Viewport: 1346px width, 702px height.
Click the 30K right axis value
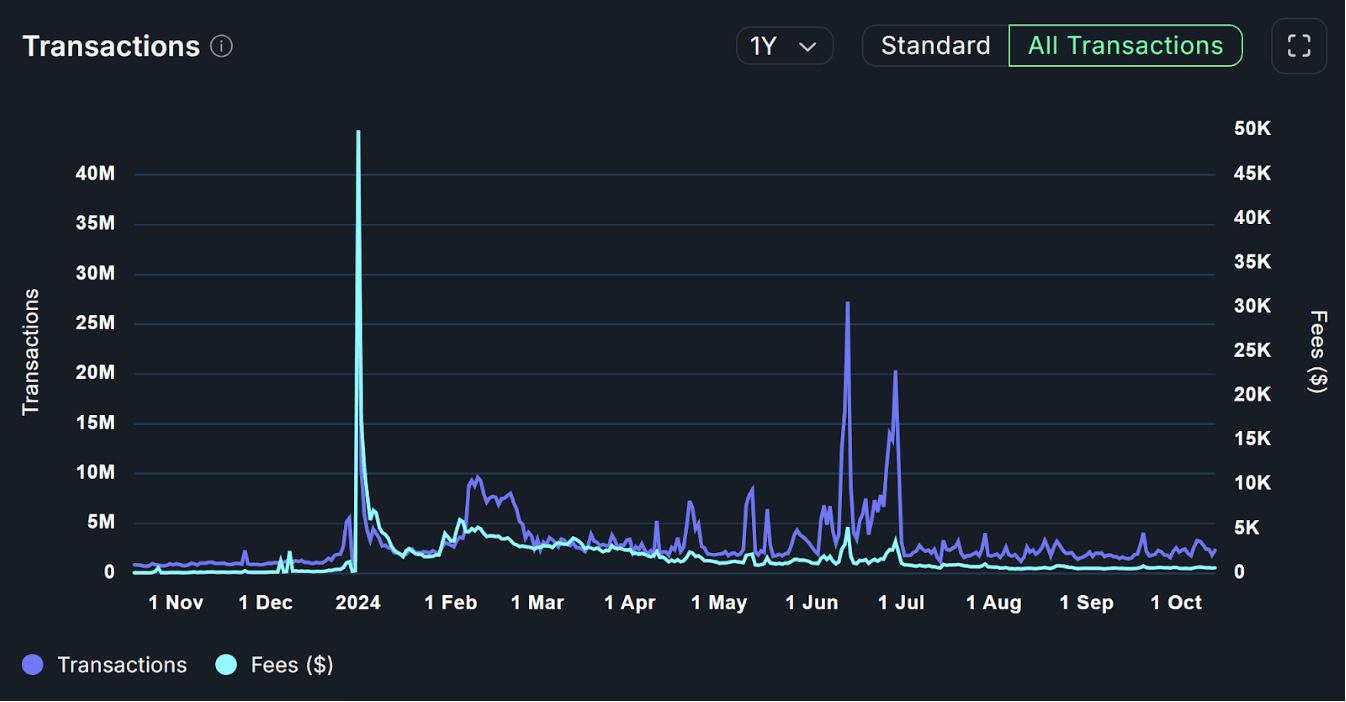(x=1252, y=306)
